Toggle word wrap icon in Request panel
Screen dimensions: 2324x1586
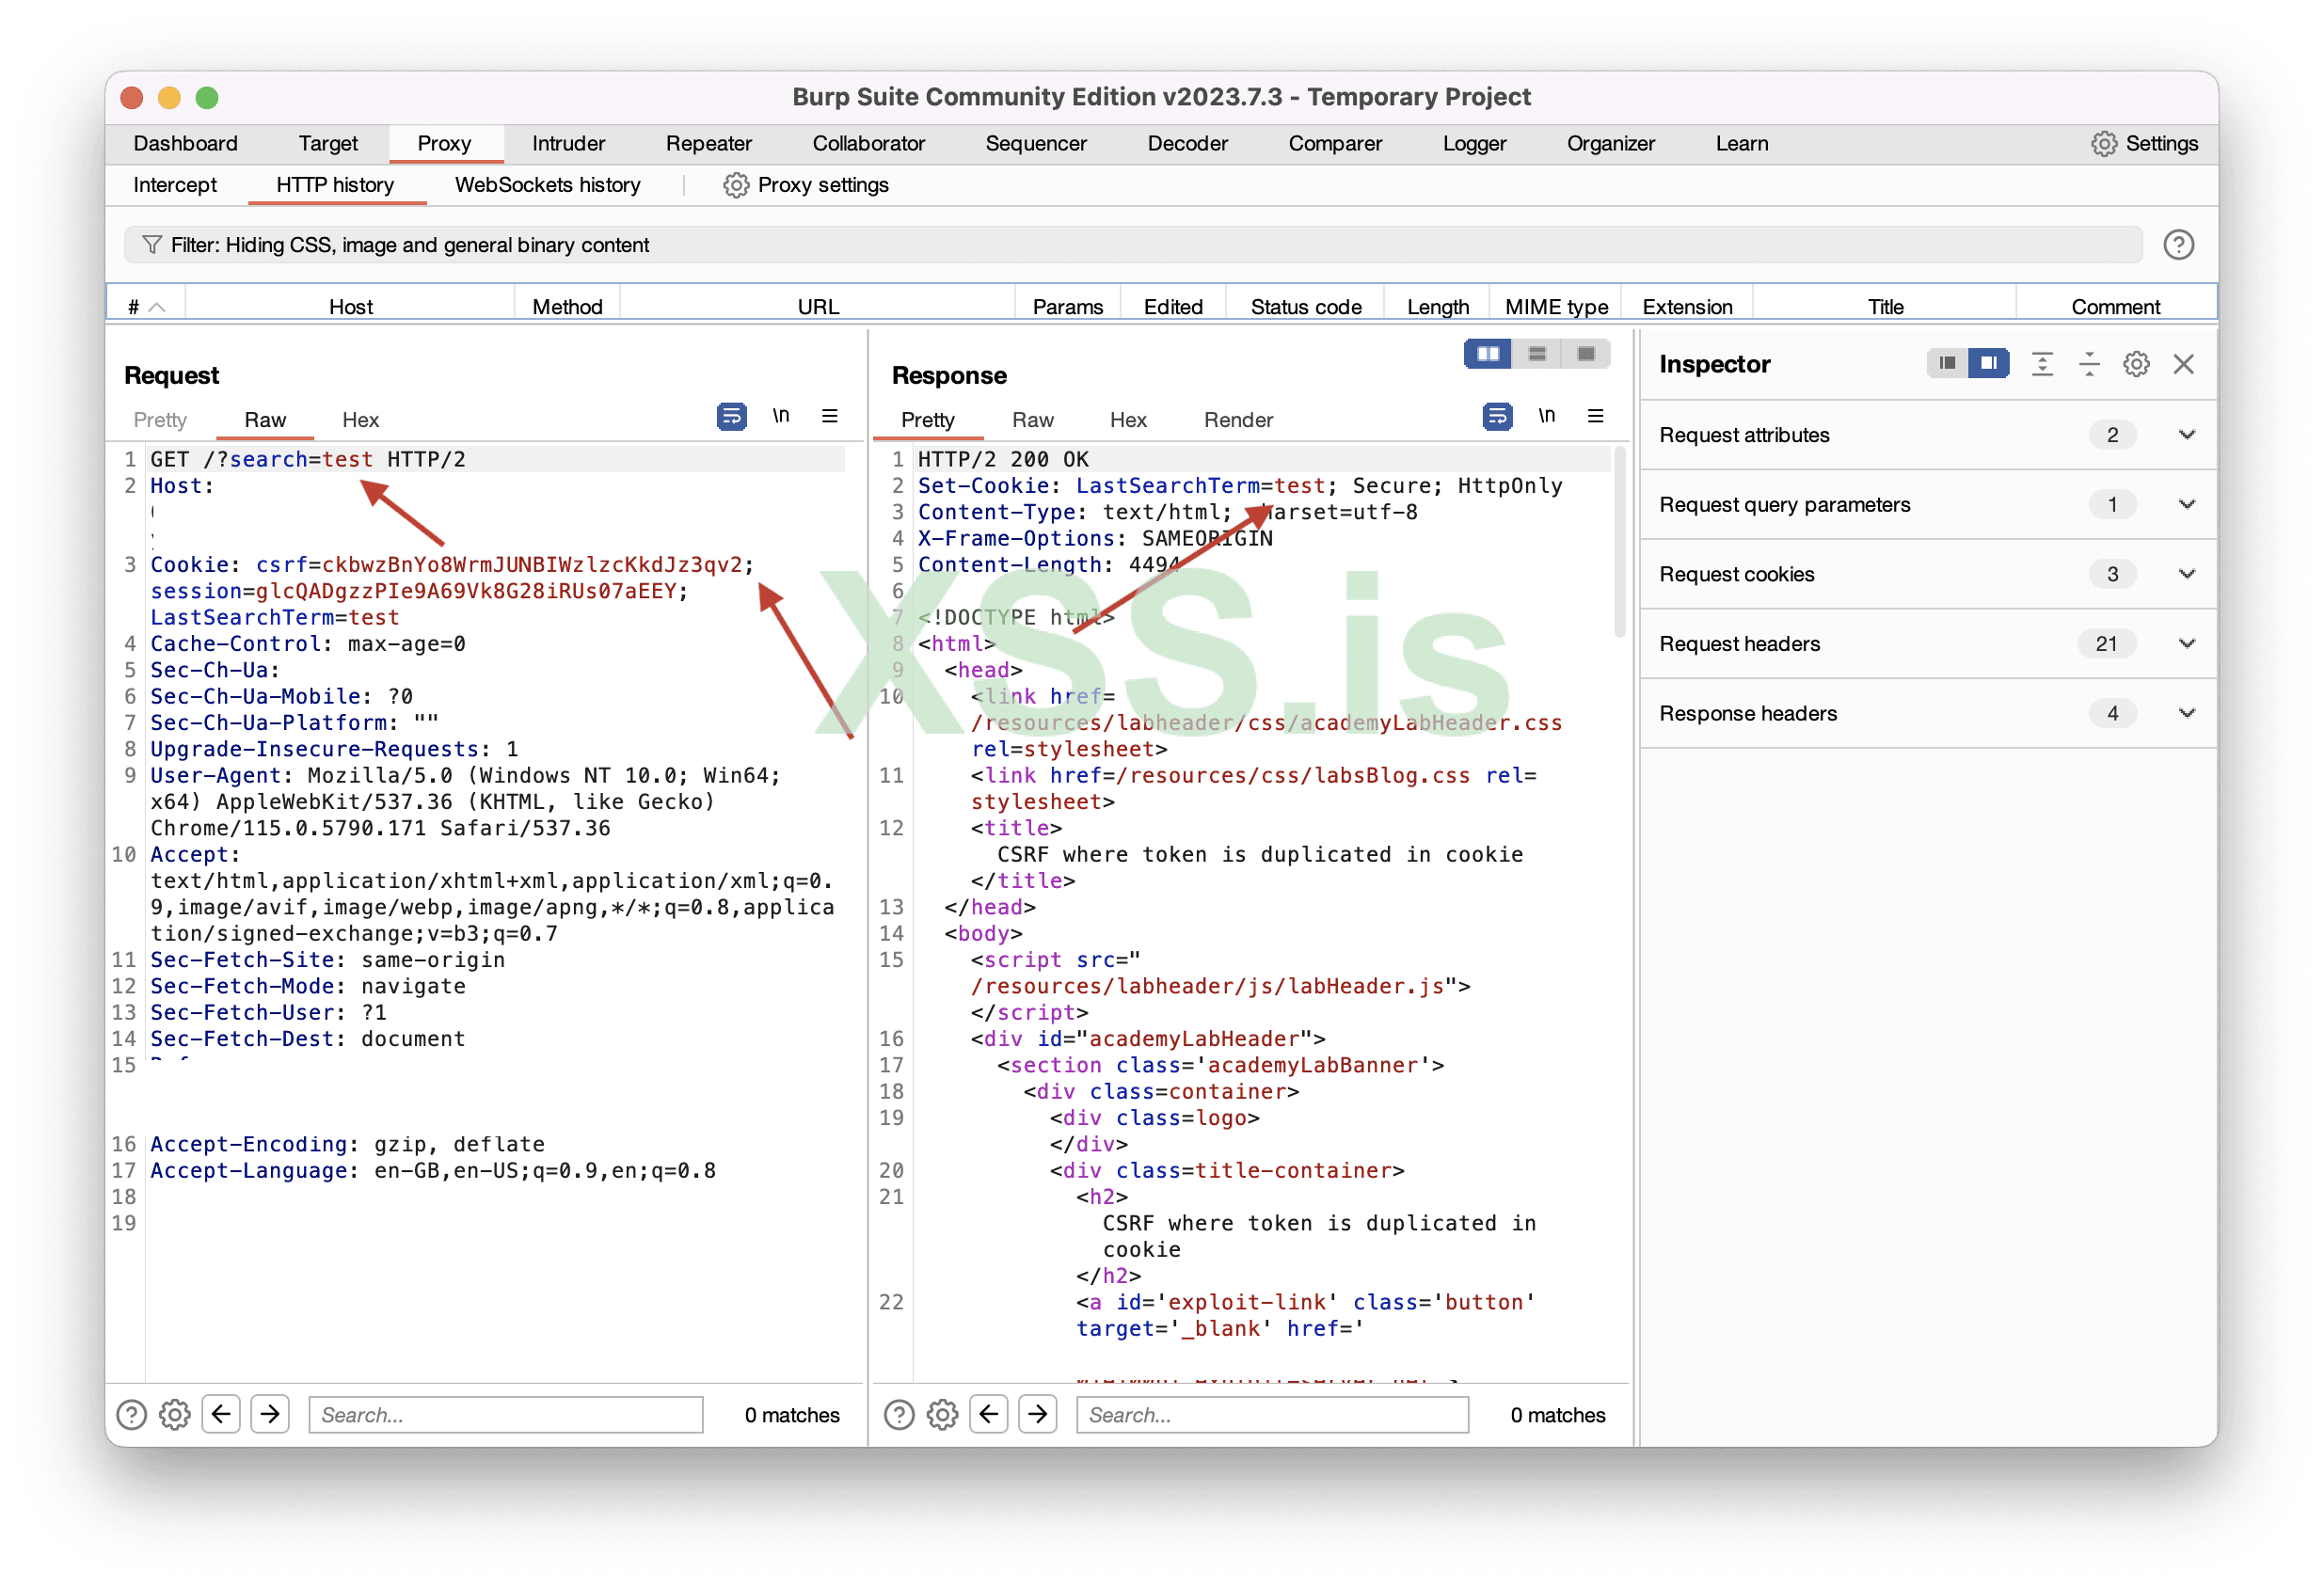pyautogui.click(x=731, y=416)
